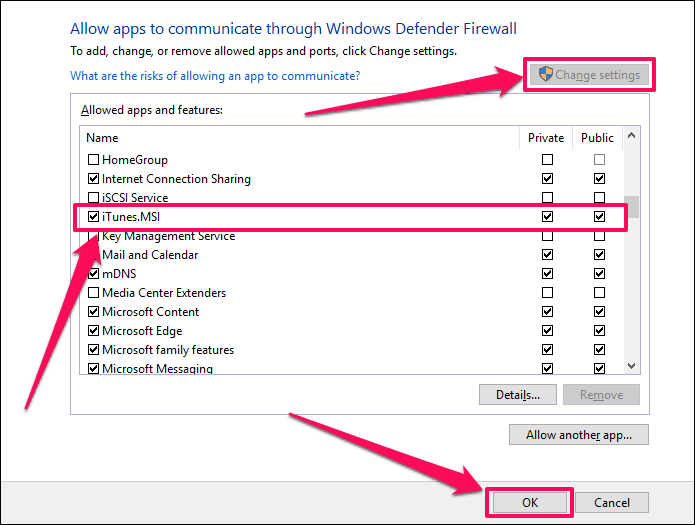Uncheck Internet Connection Sharing name checkbox
The height and width of the screenshot is (525, 695).
pos(93,178)
